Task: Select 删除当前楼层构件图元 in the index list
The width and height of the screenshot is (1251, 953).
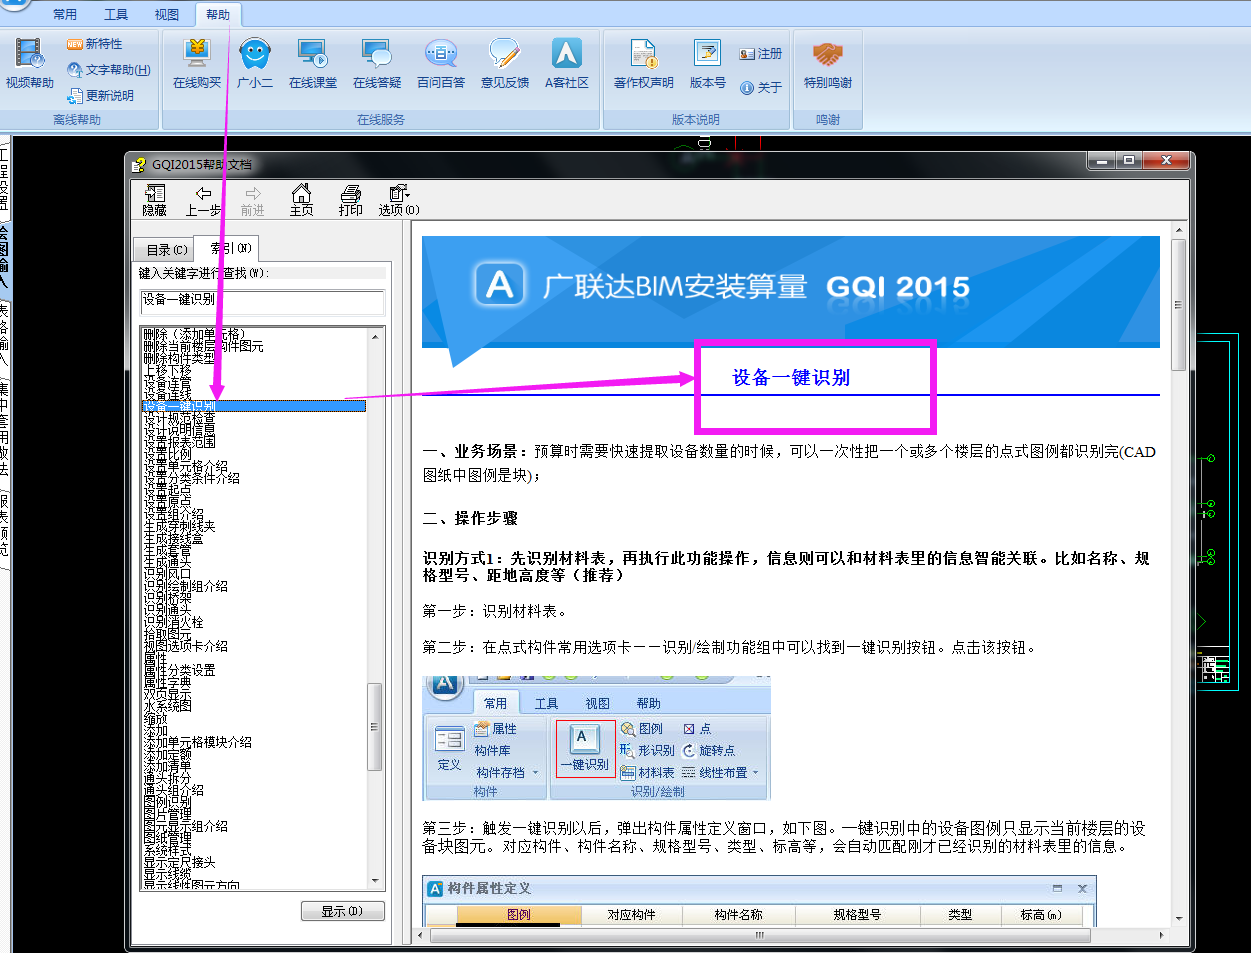Action: [203, 346]
